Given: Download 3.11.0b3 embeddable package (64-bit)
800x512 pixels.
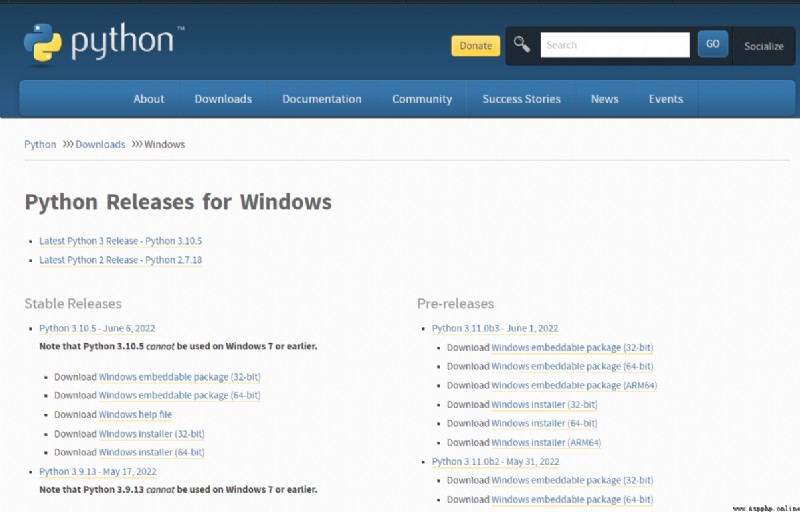Looking at the screenshot, I should [572, 366].
